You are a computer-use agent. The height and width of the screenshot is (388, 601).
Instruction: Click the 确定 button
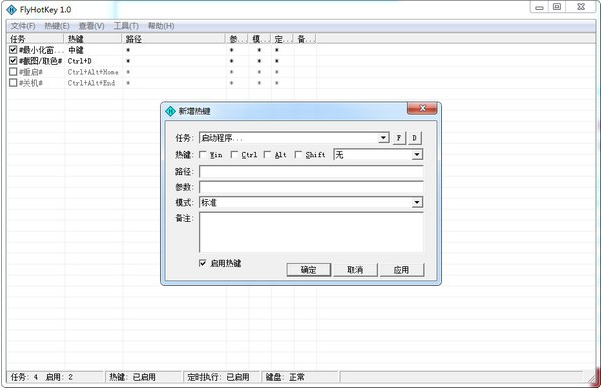pyautogui.click(x=309, y=270)
